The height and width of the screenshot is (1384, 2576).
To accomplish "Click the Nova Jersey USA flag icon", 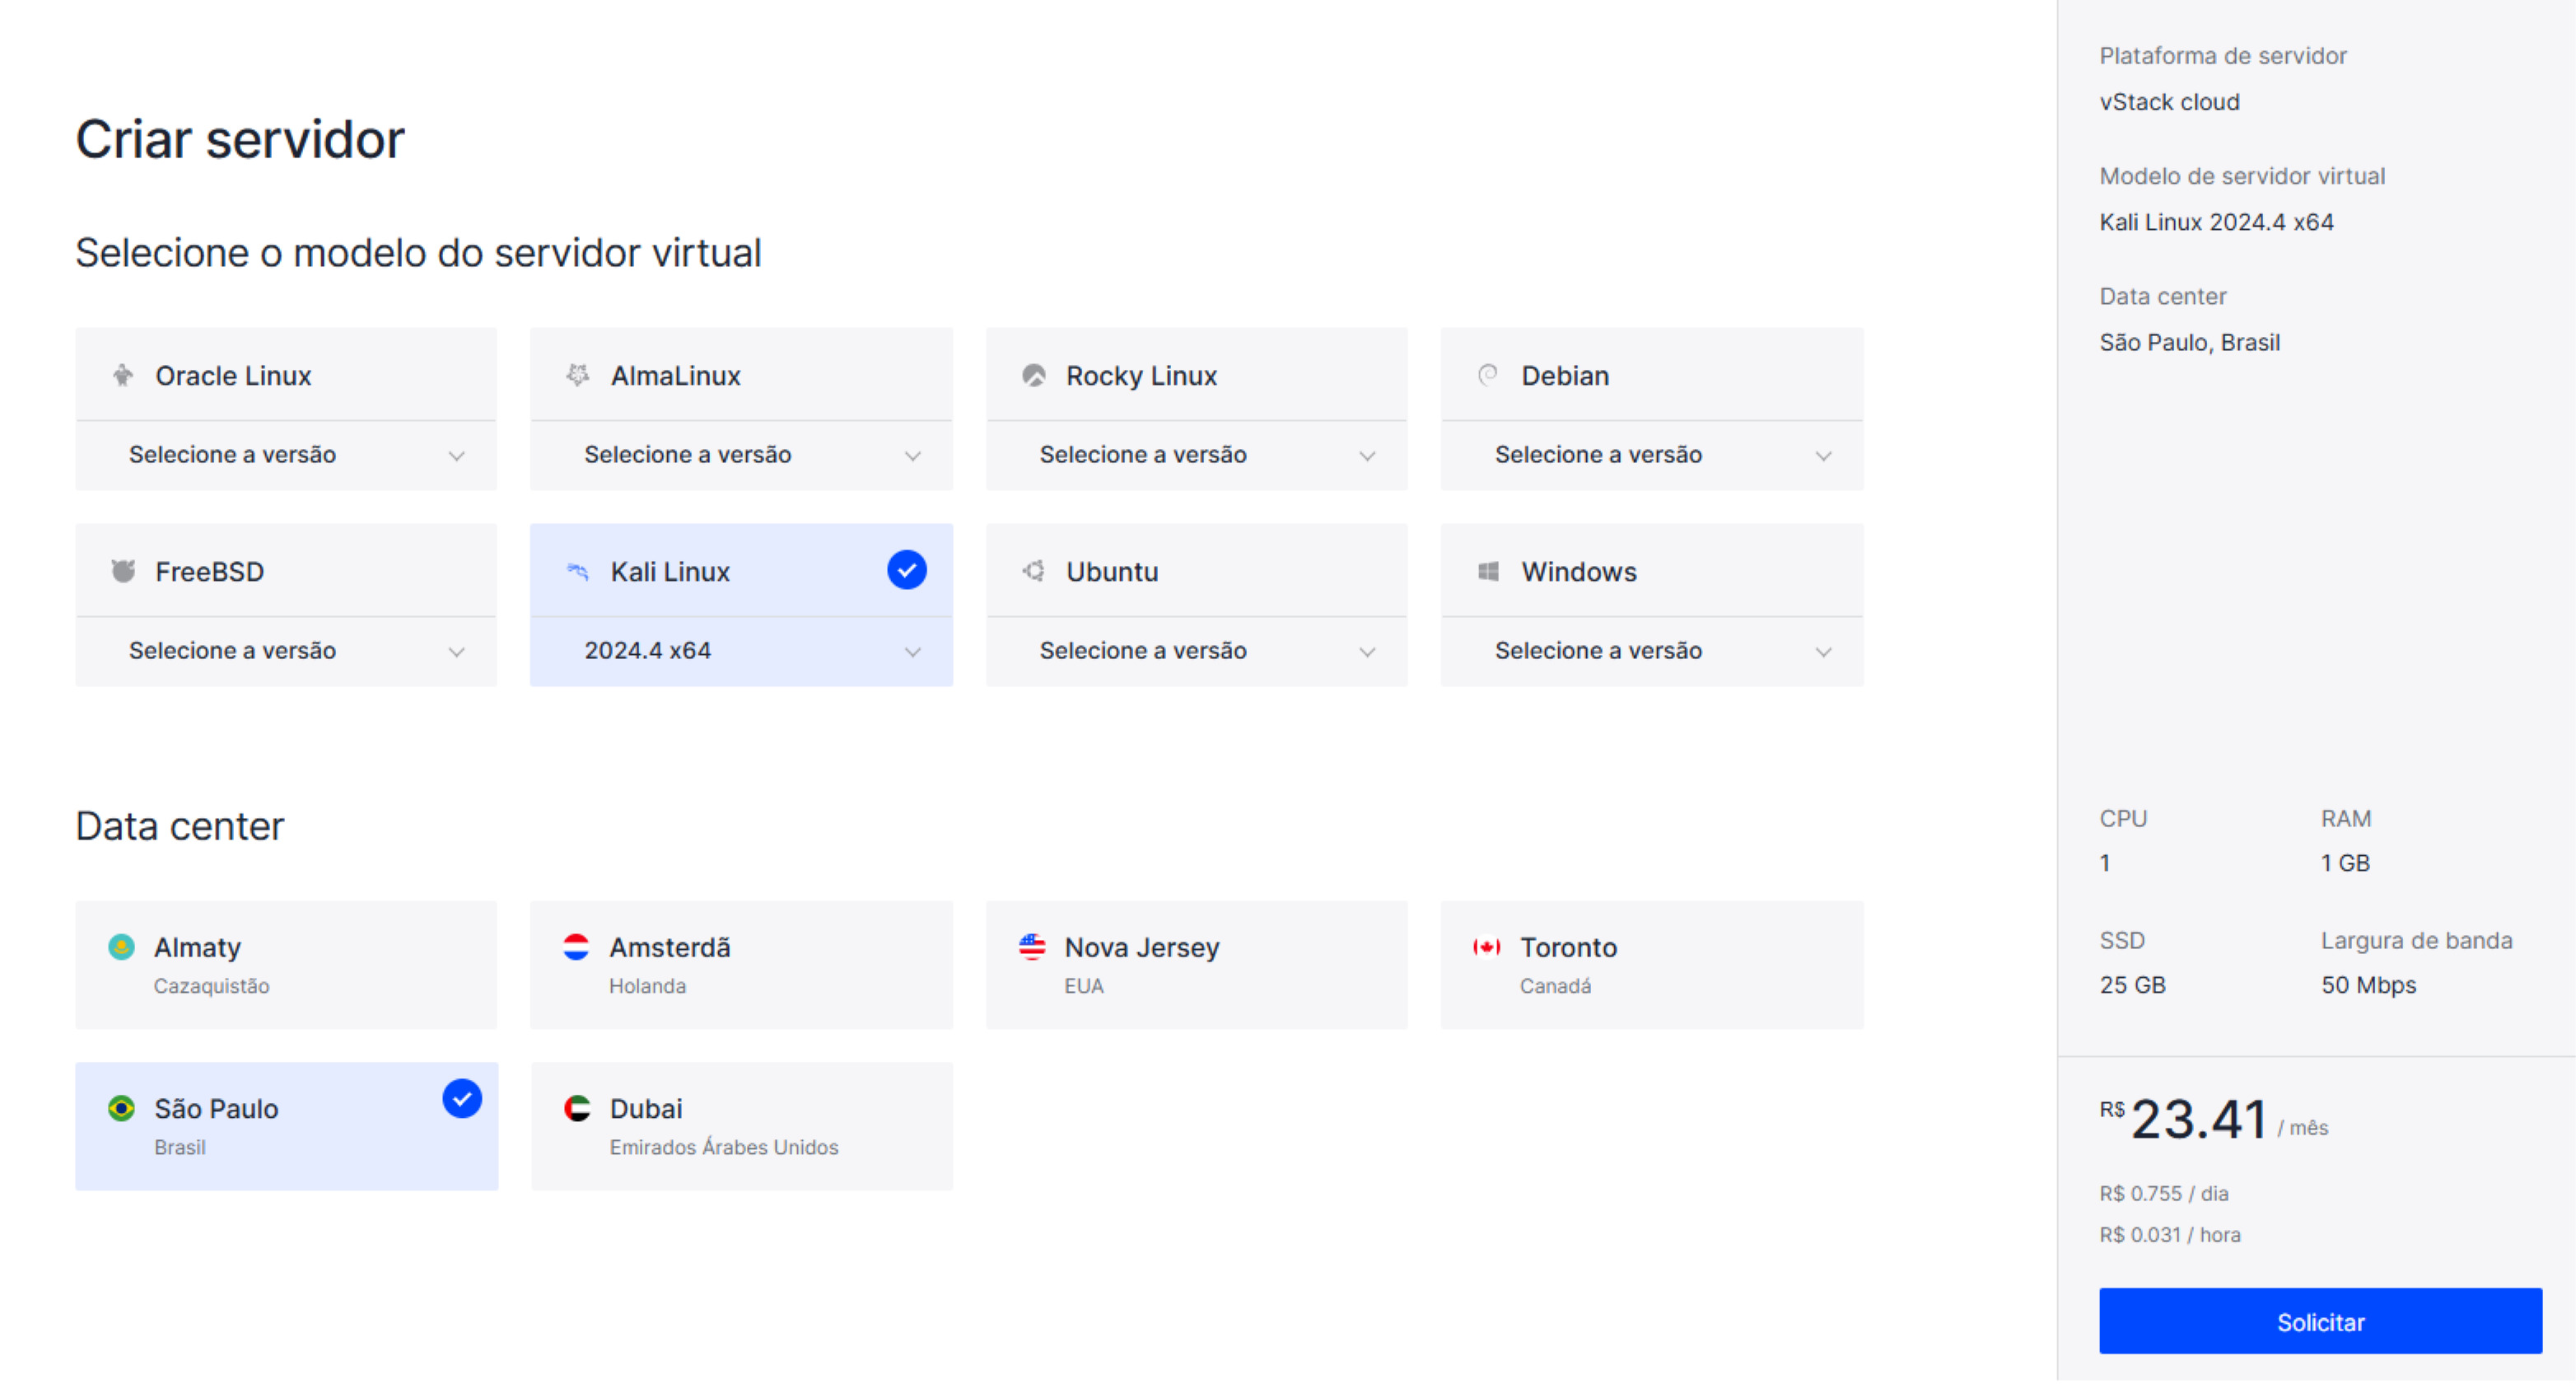I will 1032,947.
